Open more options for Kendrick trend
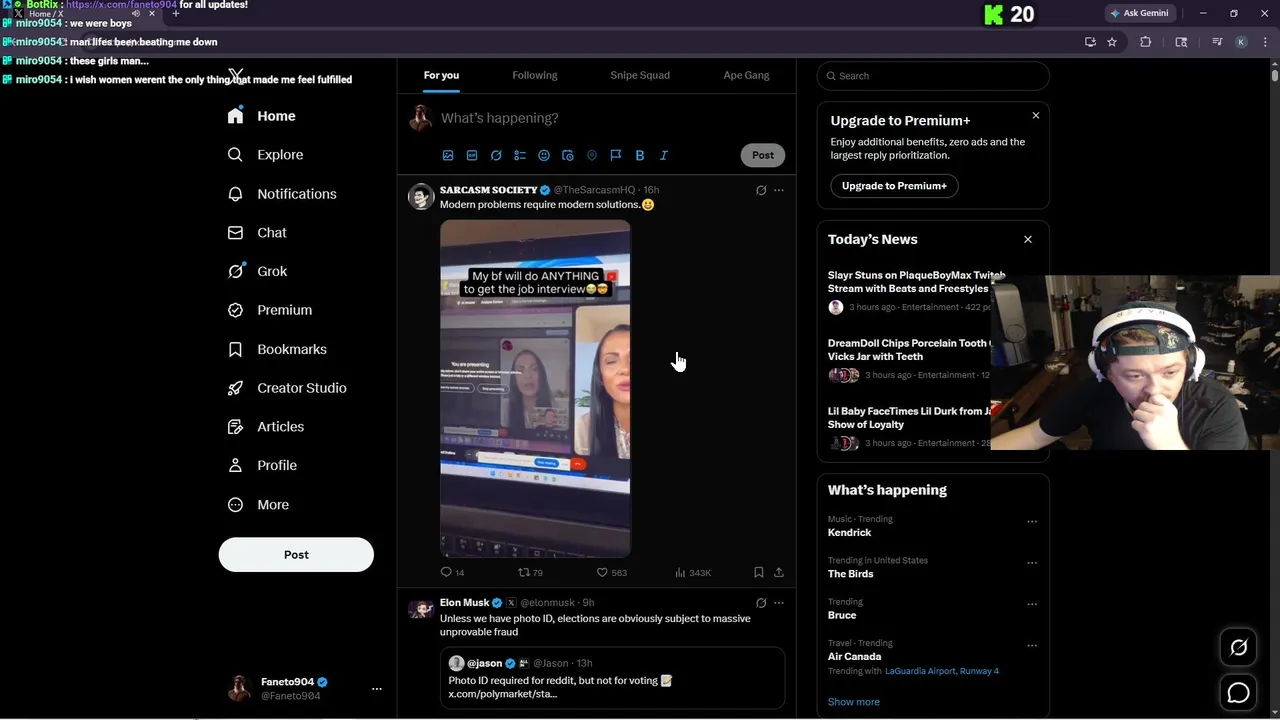 [1032, 521]
